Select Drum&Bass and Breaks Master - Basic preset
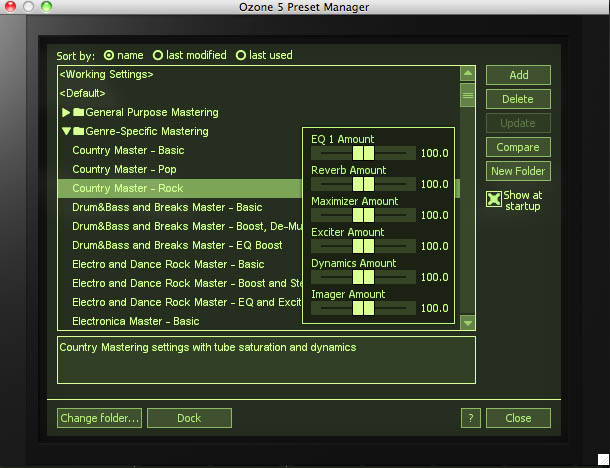The image size is (610, 468). (x=166, y=207)
